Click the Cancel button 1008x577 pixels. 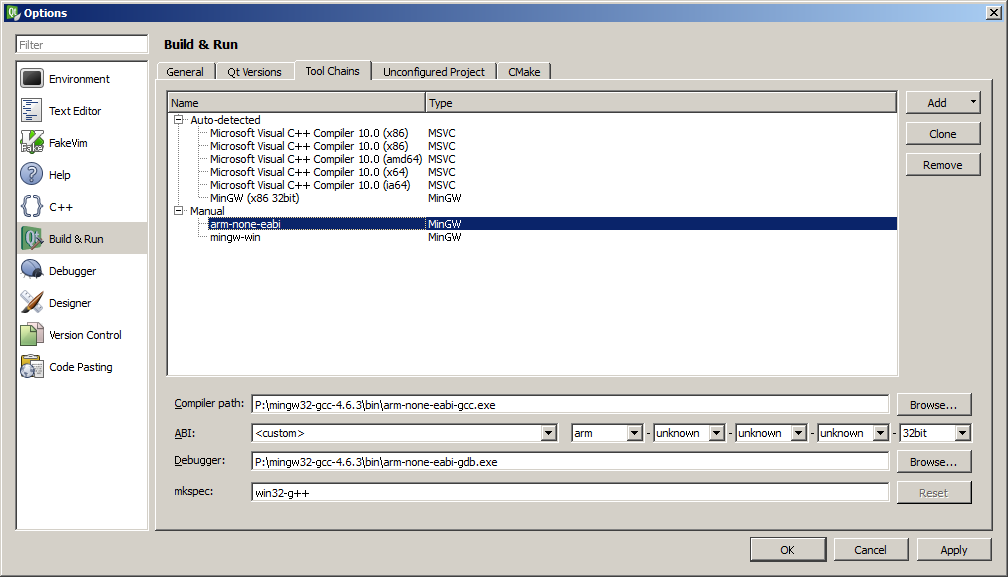[x=870, y=550]
